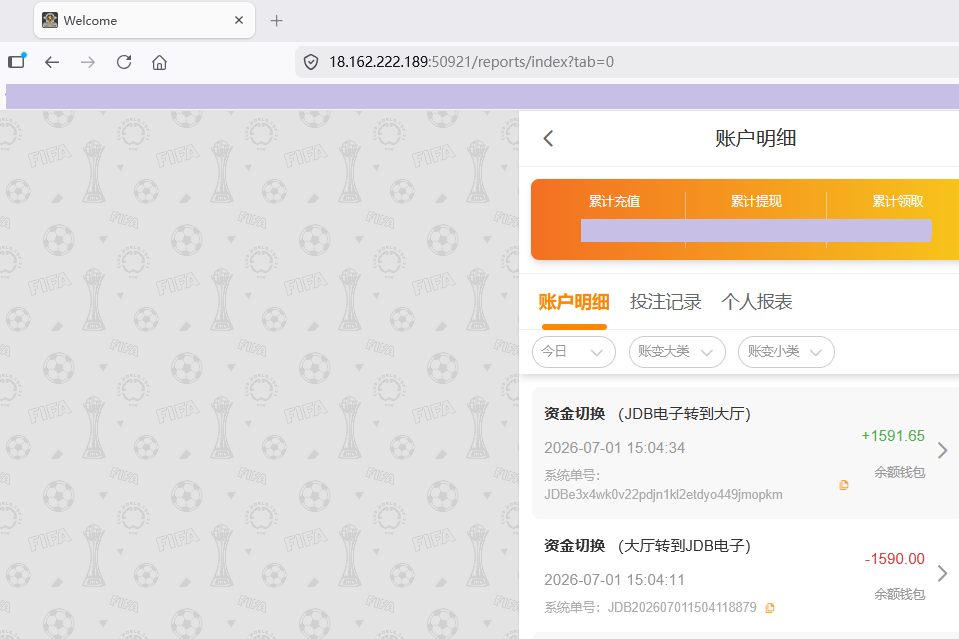Reload the page with the refresh icon
The width and height of the screenshot is (959, 639).
point(124,62)
